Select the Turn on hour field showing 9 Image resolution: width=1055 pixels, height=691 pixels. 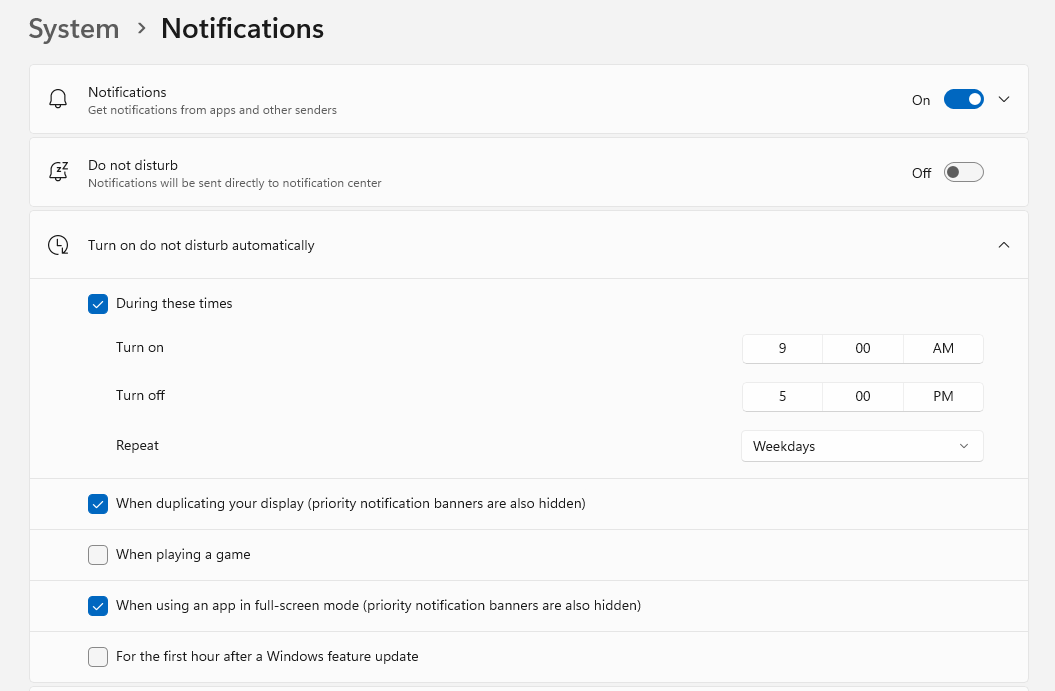(783, 349)
